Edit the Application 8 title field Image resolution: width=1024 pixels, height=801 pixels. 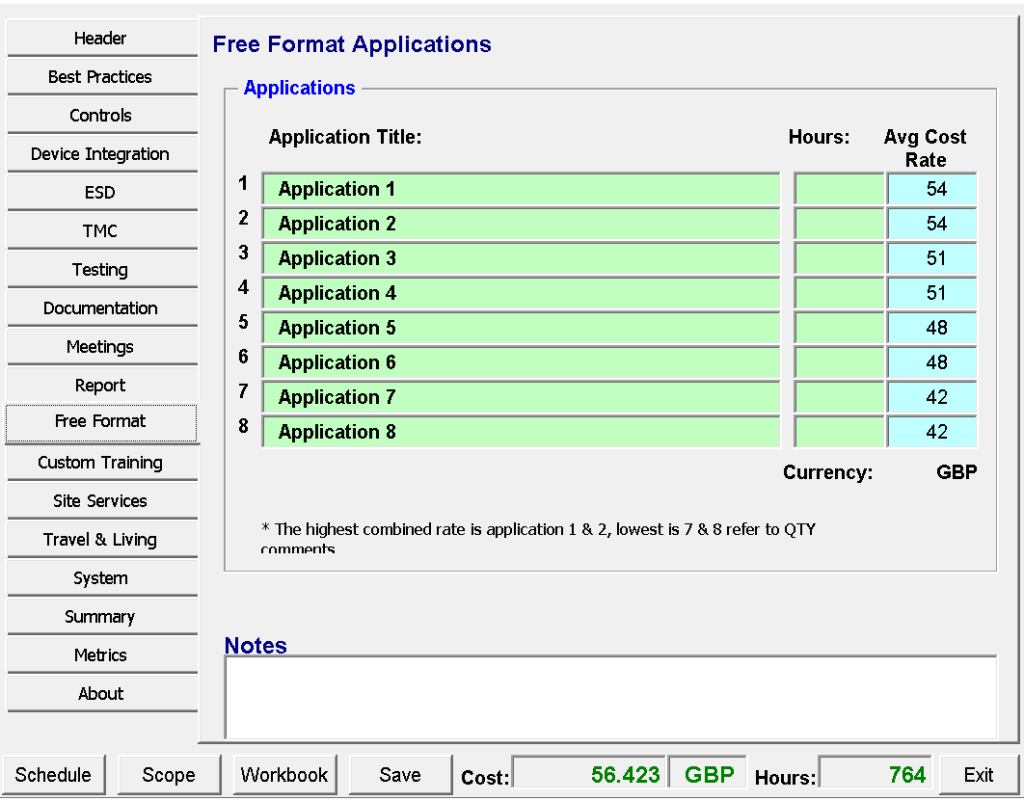click(x=521, y=432)
